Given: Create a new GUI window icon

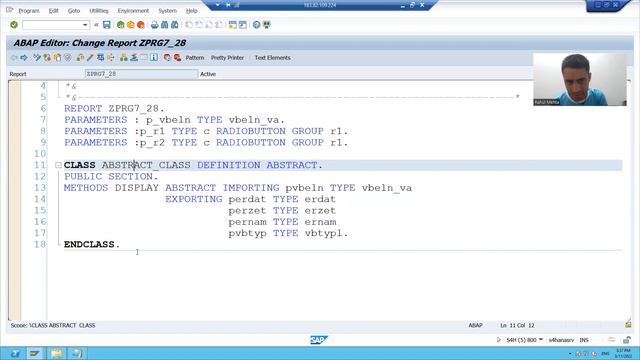Looking at the screenshot, I should click(x=233, y=25).
